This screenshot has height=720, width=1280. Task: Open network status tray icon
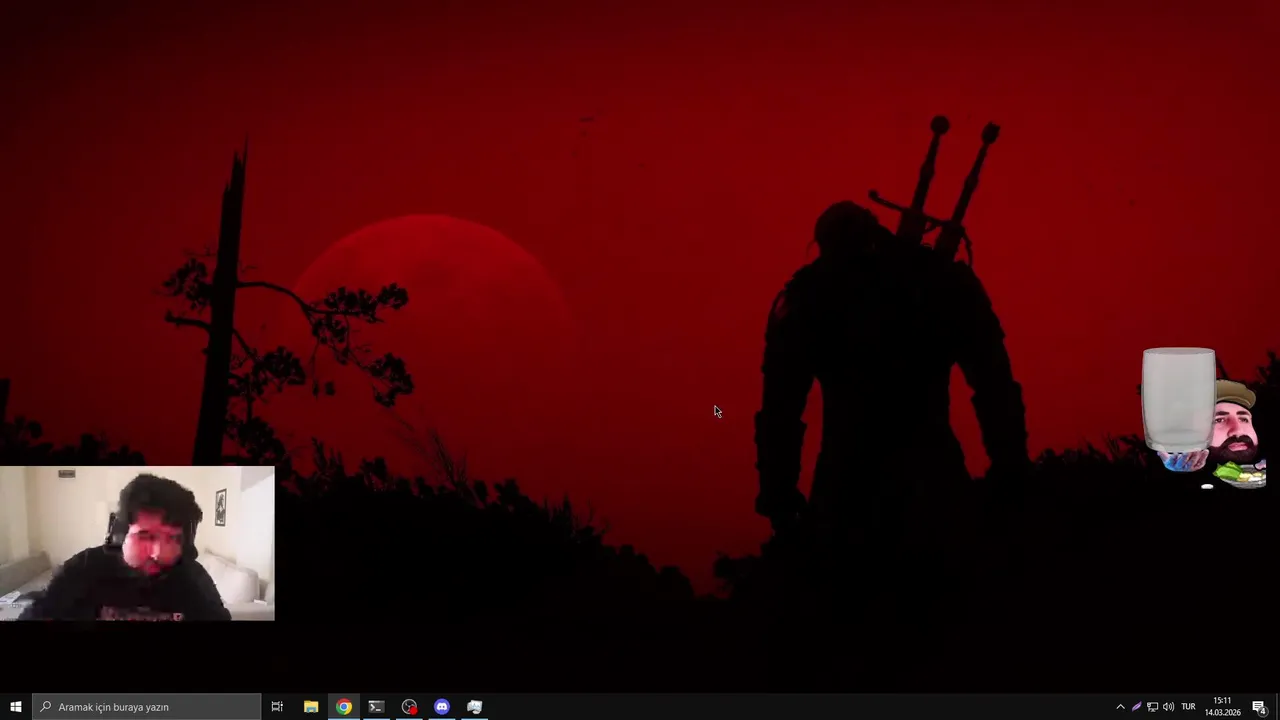click(1152, 707)
